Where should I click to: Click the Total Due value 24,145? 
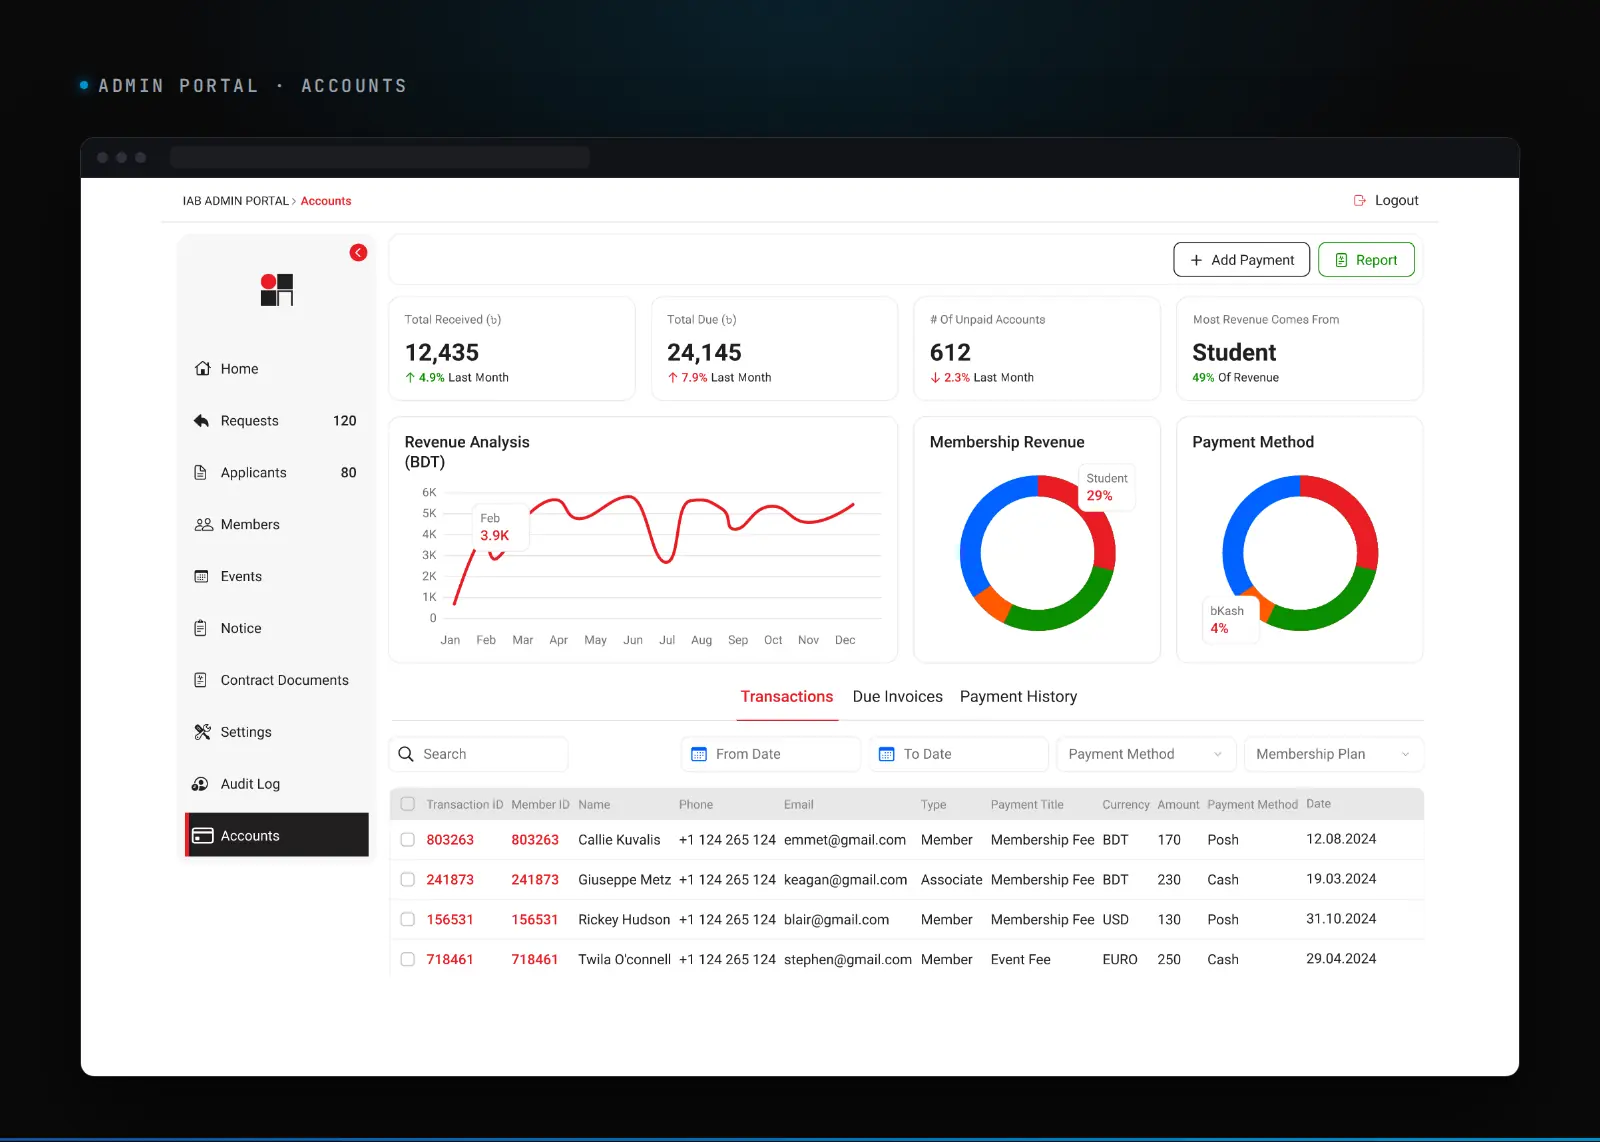[x=704, y=353]
